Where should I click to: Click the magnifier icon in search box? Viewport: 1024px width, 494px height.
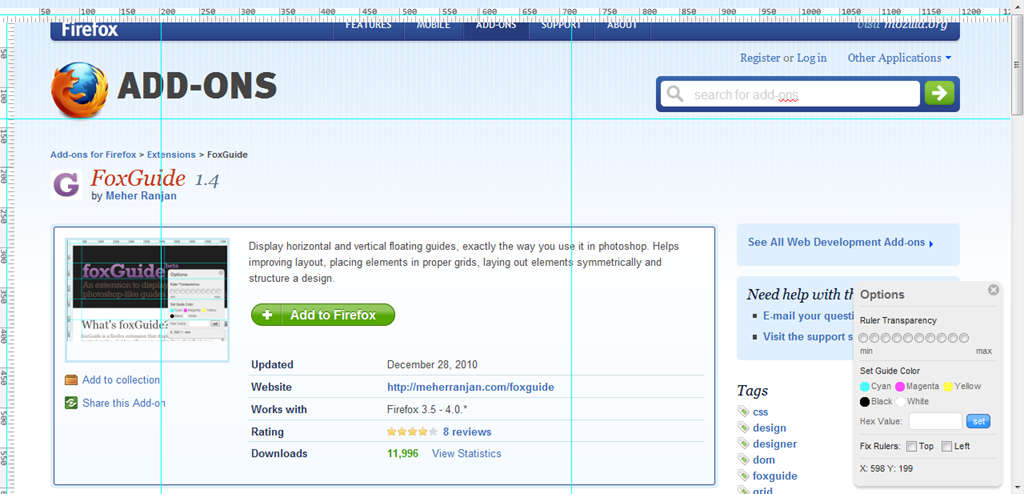675,94
